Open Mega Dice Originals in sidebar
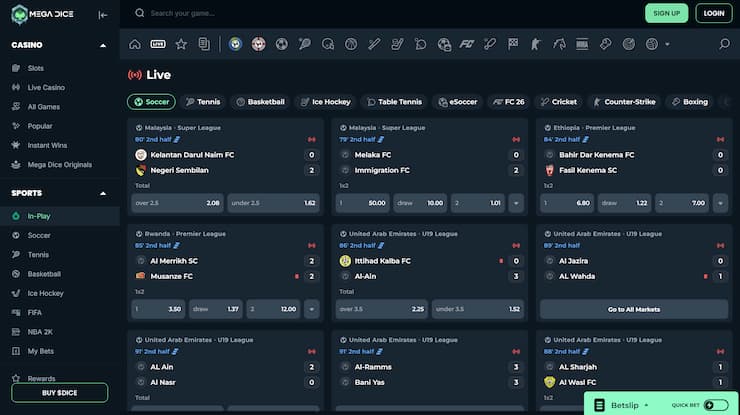 [x=59, y=165]
